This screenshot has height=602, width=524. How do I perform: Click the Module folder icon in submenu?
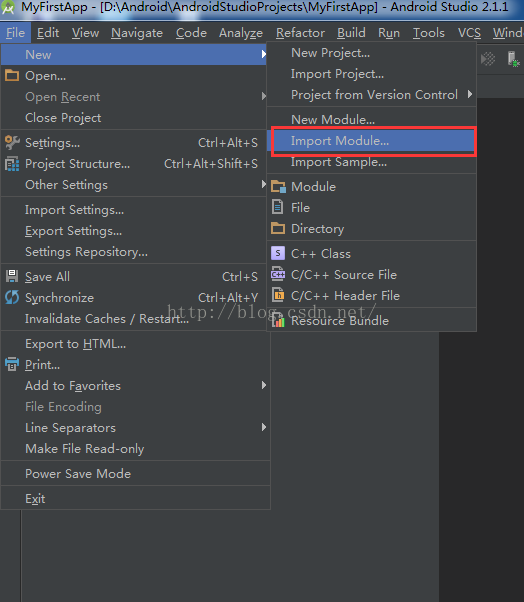278,187
